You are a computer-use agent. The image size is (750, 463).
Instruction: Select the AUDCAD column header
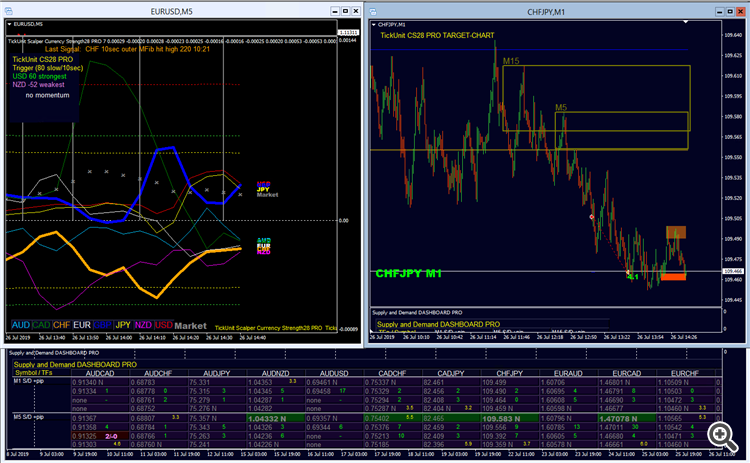tap(100, 373)
